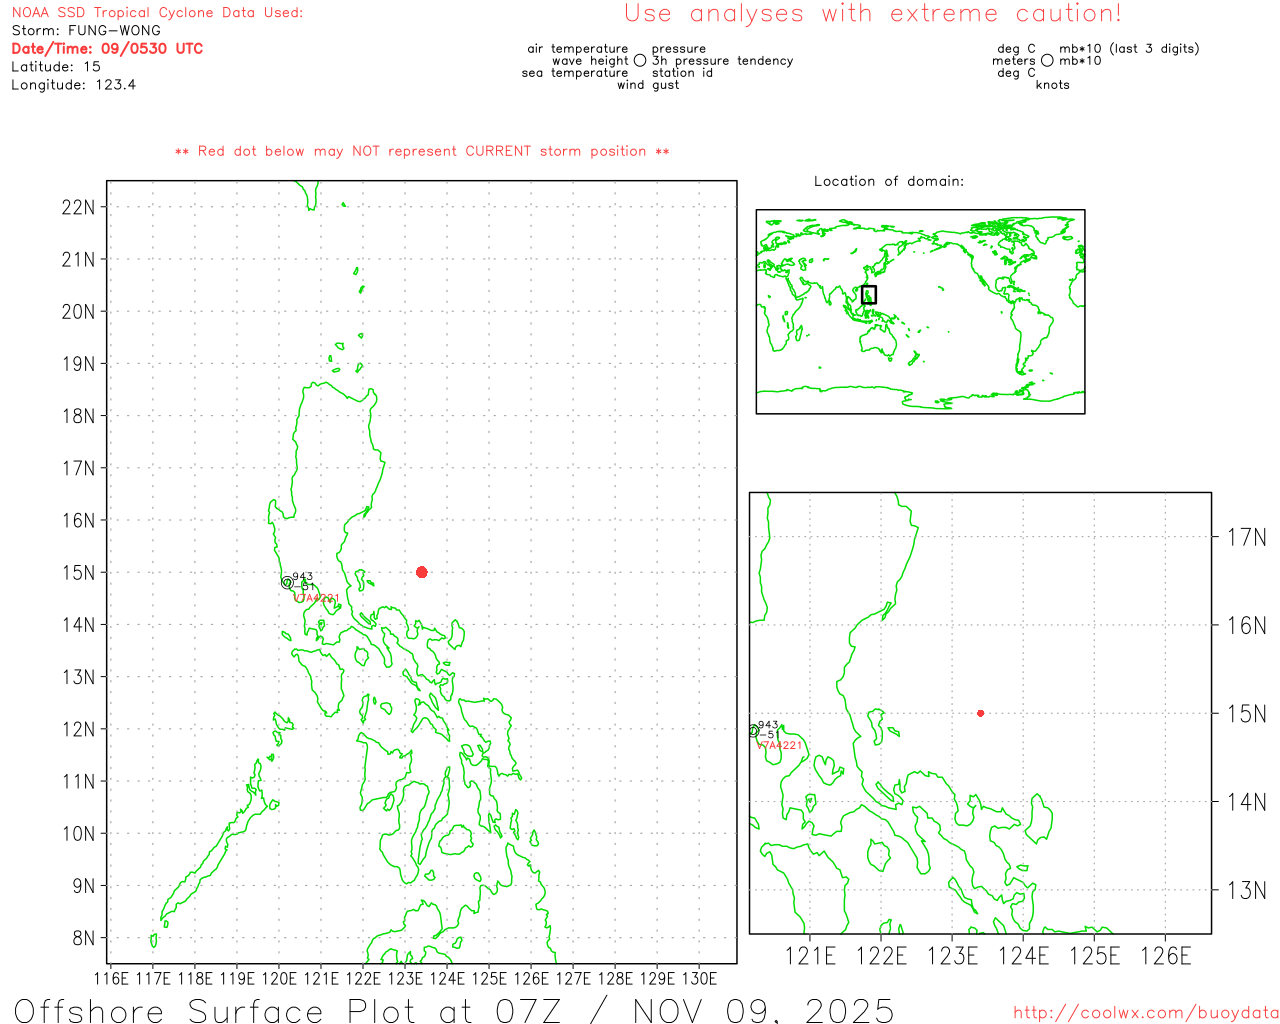Click the 13N label on zoomed inset map
This screenshot has width=1280, height=1024.
click(1246, 890)
